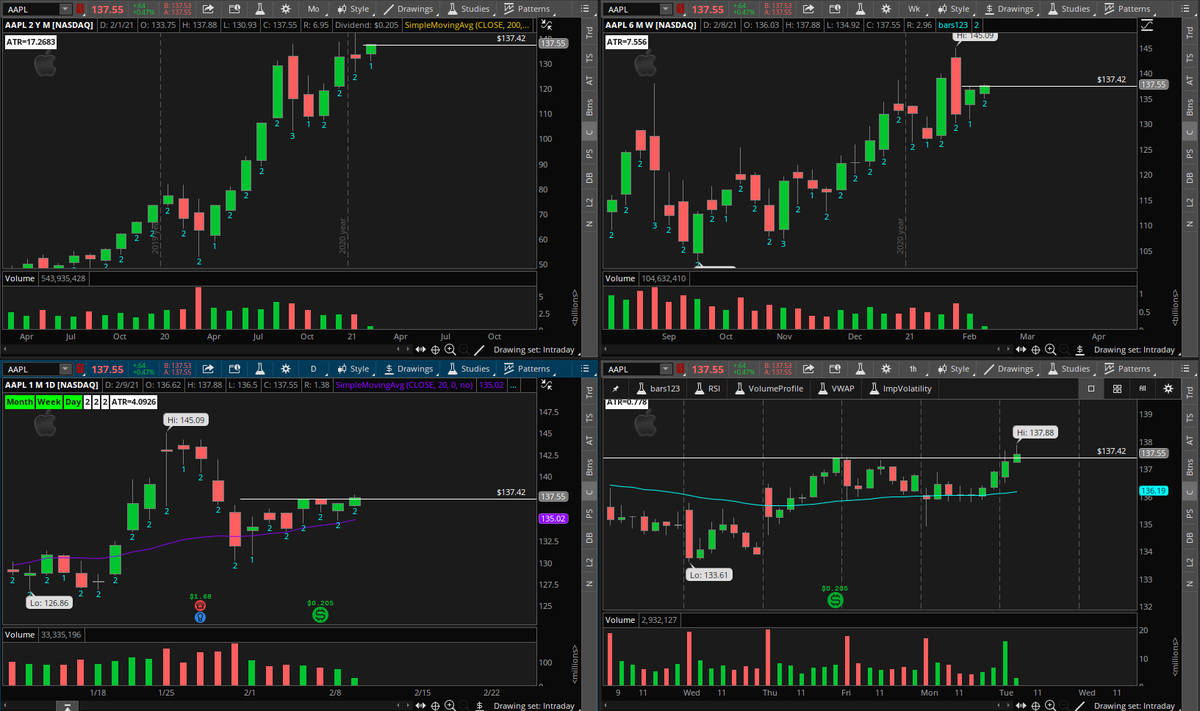The image size is (1200, 711).
Task: Open the Style menu in monthly chart
Action: (354, 9)
